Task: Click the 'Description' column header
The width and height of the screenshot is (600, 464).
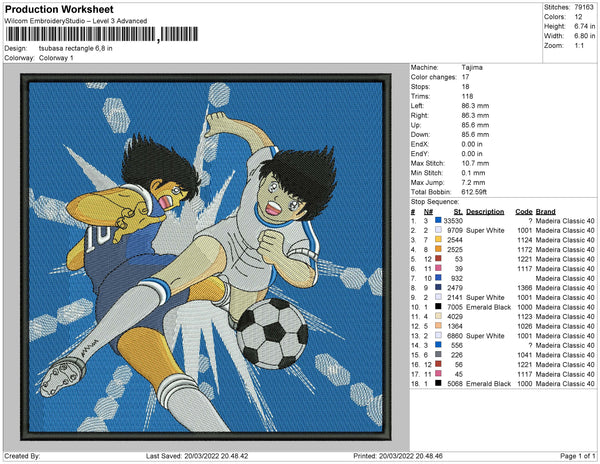Action: (x=485, y=212)
